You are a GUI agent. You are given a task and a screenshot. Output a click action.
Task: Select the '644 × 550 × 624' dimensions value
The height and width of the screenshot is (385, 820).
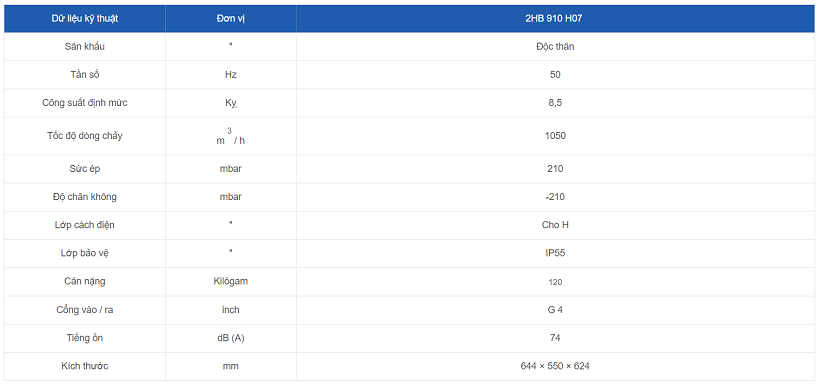(x=555, y=366)
